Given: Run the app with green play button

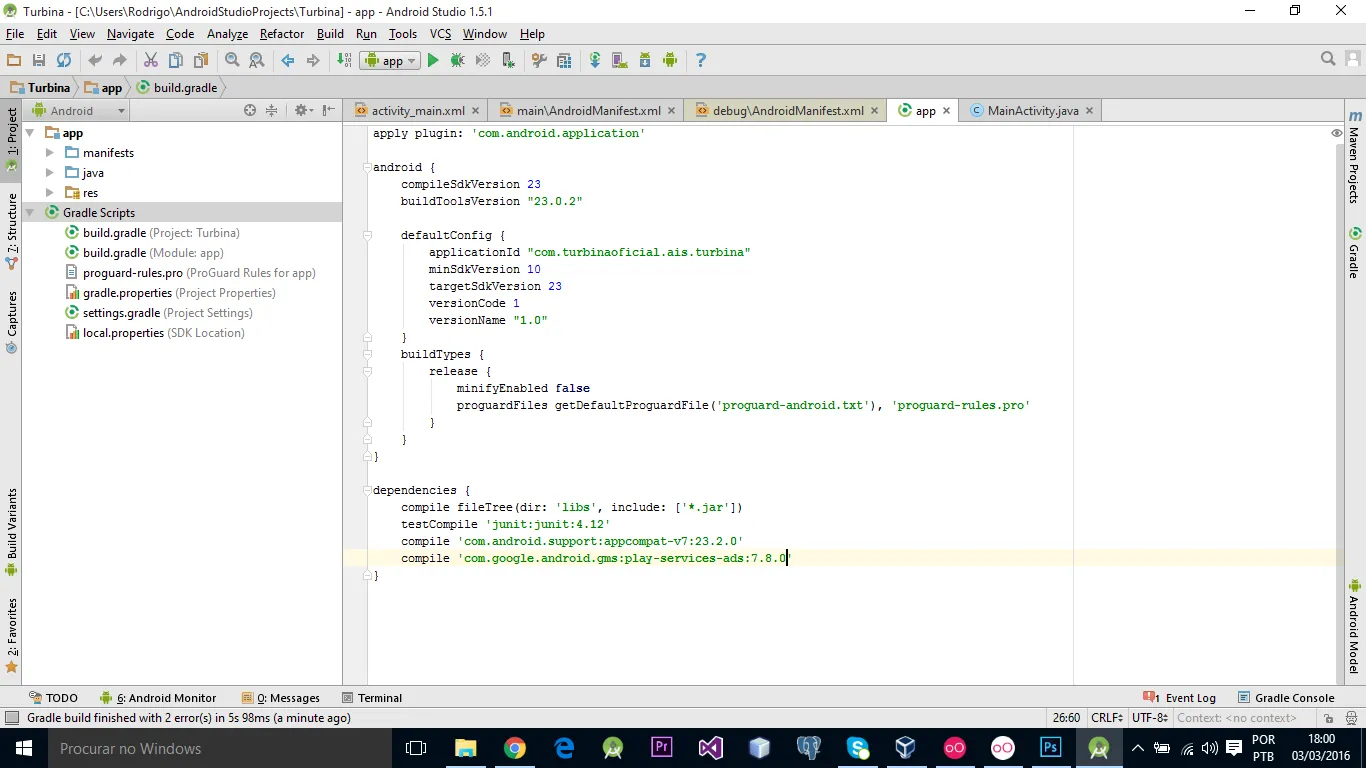Looking at the screenshot, I should (433, 61).
